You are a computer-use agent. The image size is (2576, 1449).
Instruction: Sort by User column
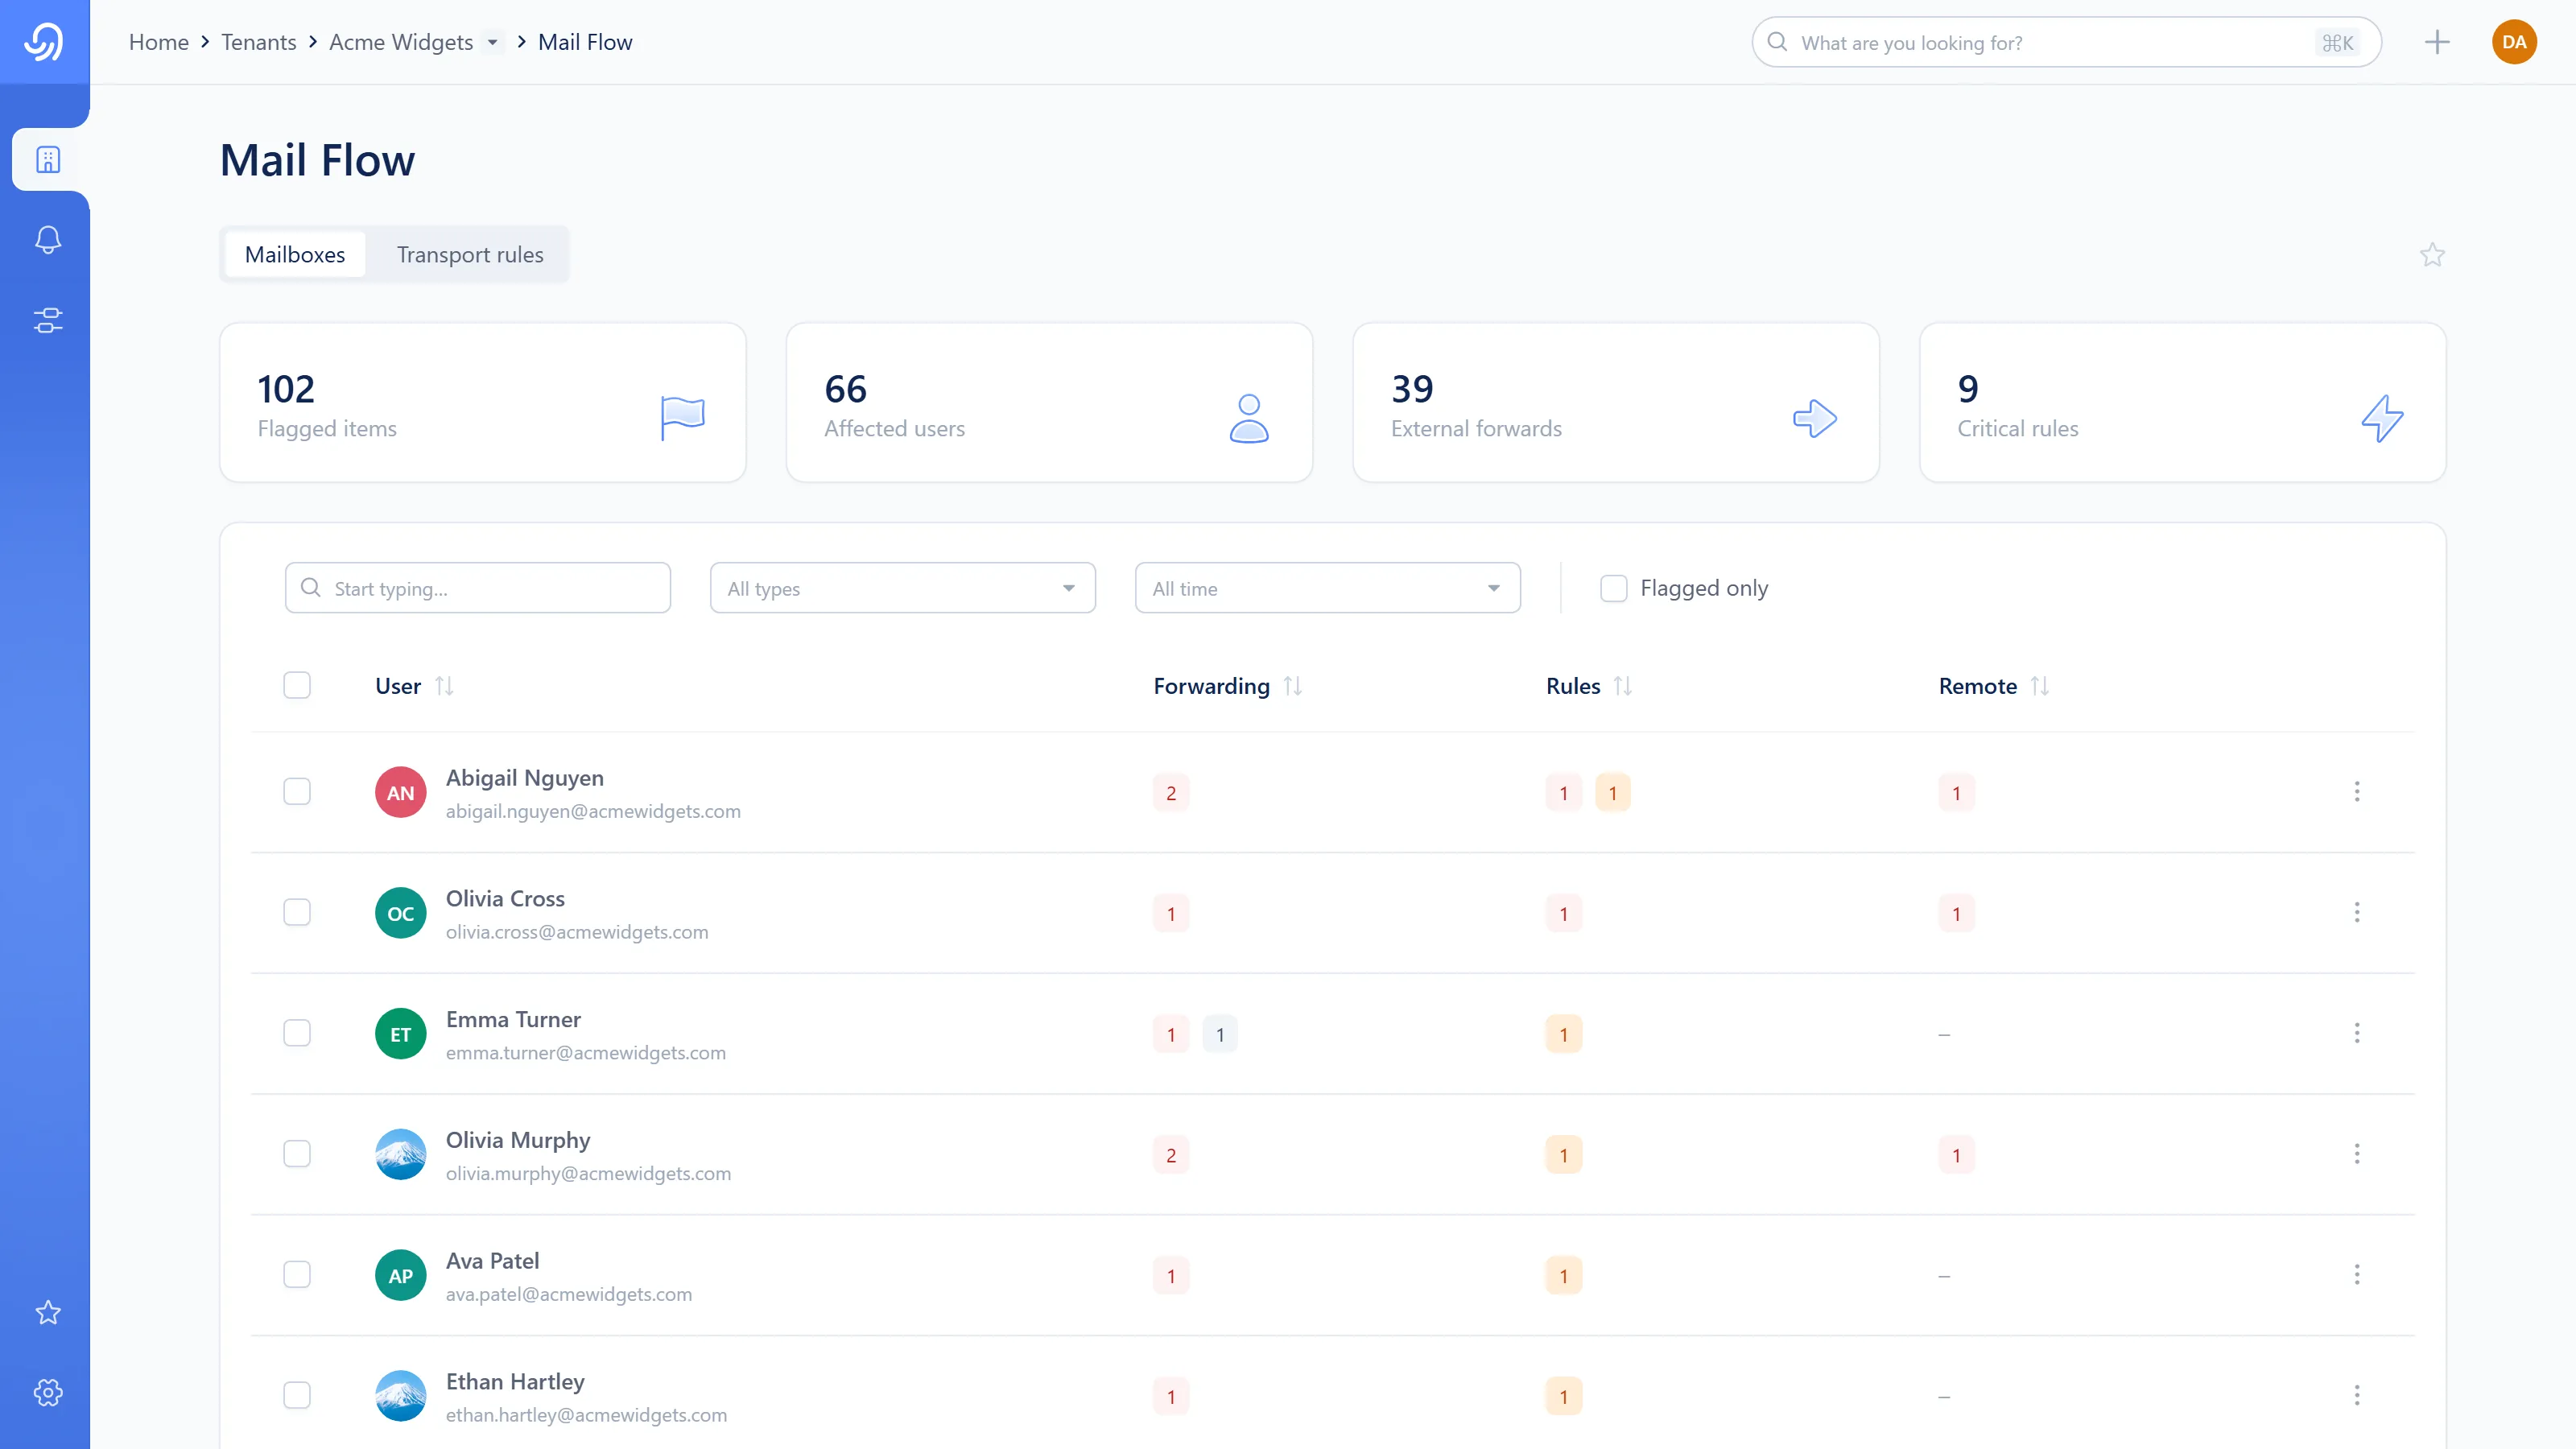(x=445, y=686)
